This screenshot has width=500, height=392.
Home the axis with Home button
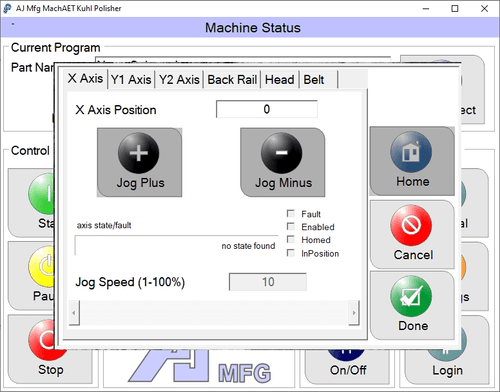(x=412, y=161)
